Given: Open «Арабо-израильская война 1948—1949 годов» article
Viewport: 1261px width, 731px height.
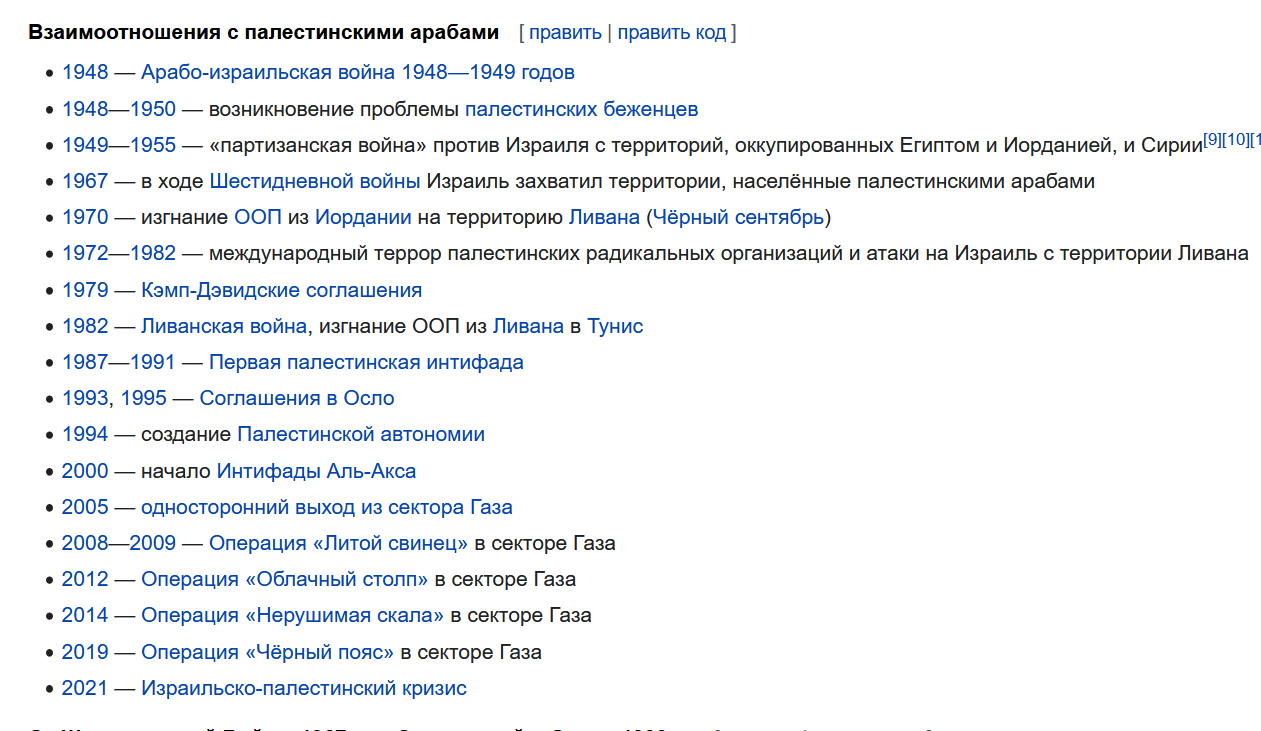Looking at the screenshot, I should pos(358,72).
